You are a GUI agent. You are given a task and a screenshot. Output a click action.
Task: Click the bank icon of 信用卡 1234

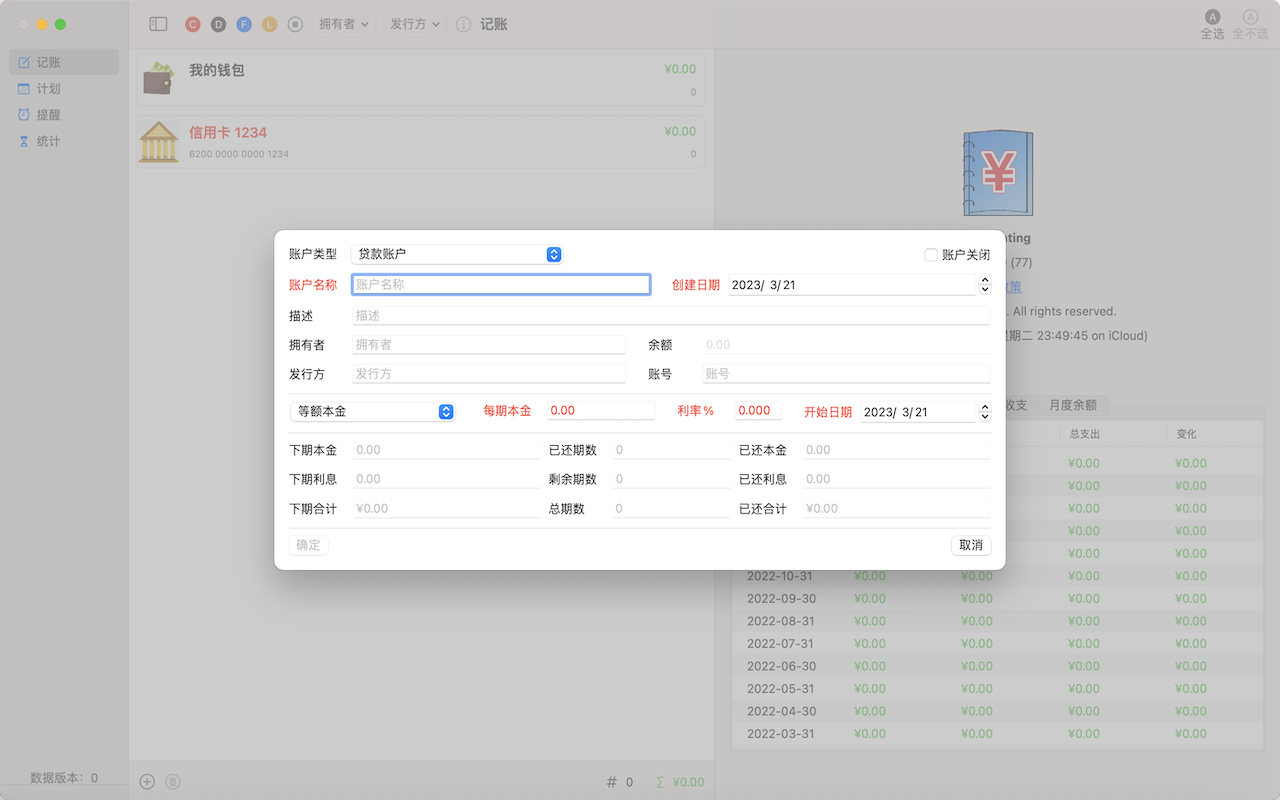click(159, 141)
